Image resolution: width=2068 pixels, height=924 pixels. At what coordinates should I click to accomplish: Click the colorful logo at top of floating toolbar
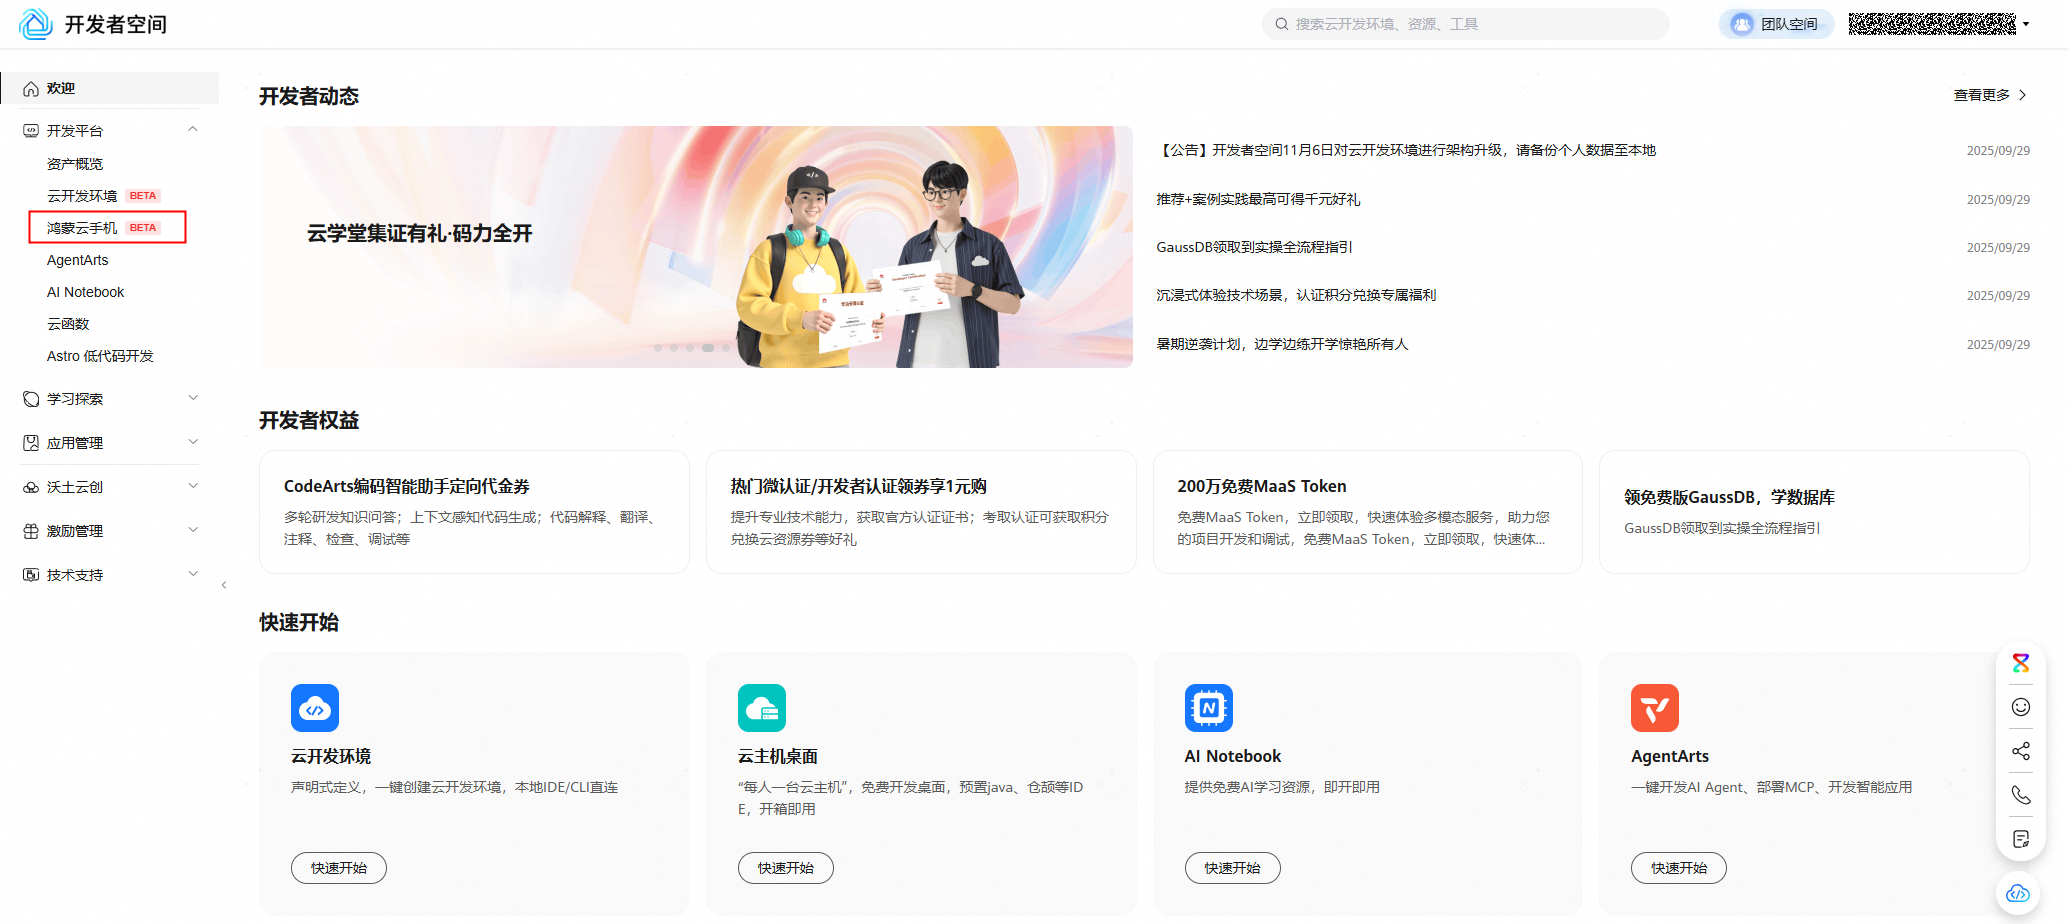2020,662
